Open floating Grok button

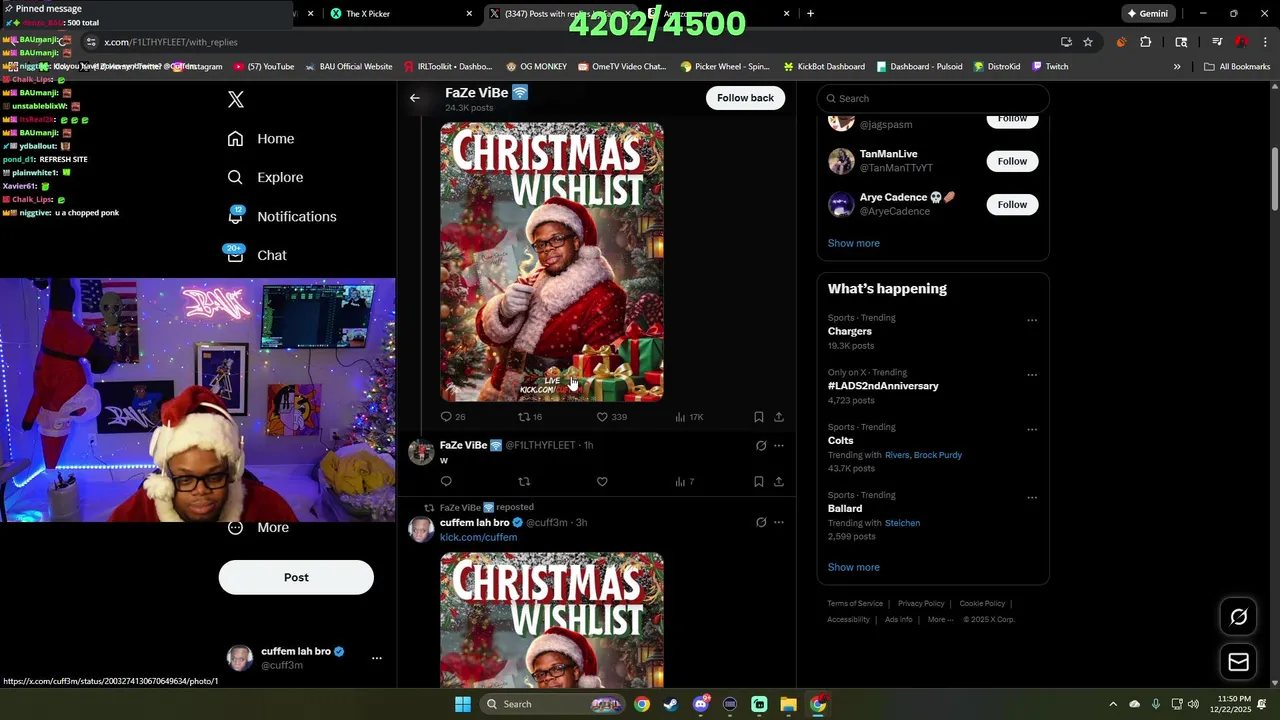(1238, 617)
